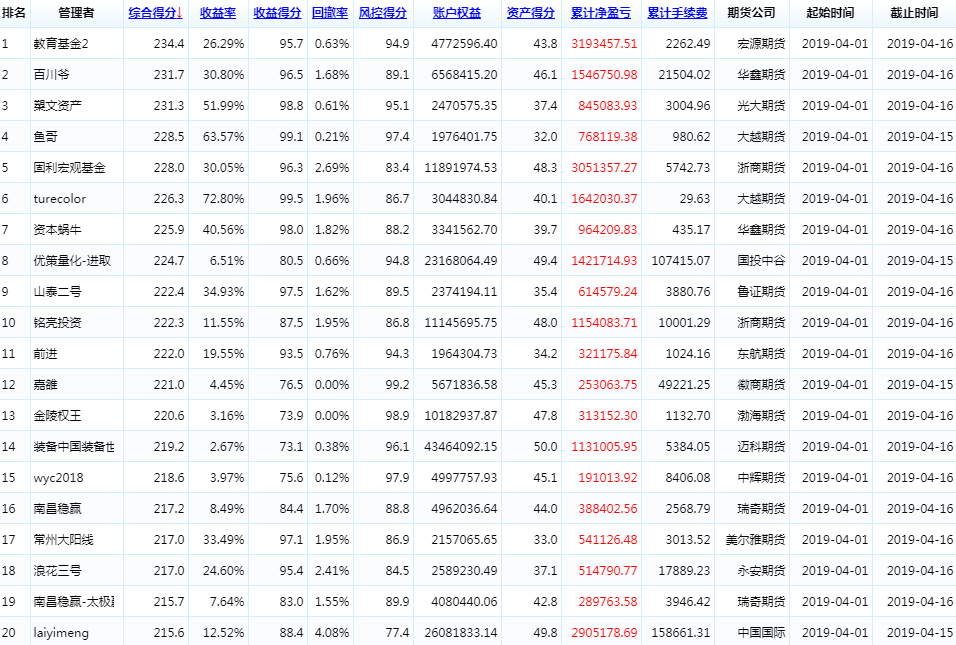
Task: Click futures company 永安期货
Action: [x=761, y=571]
